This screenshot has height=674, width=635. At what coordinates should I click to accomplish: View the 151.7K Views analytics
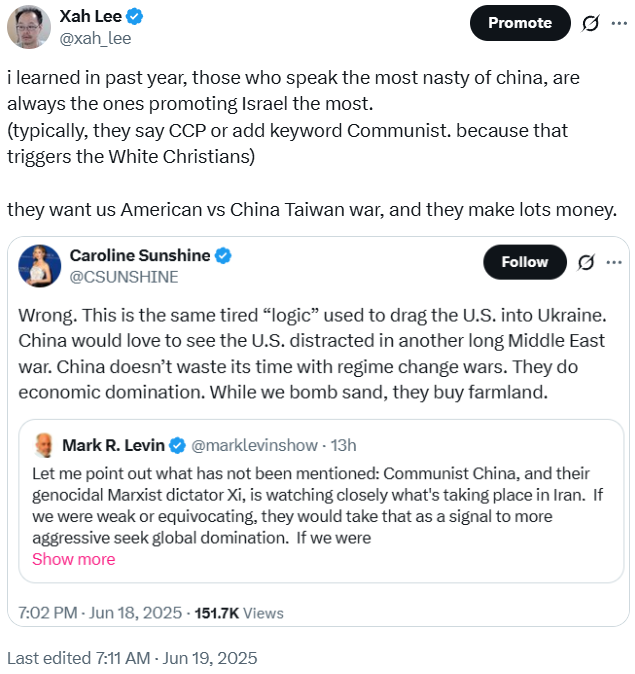236,613
